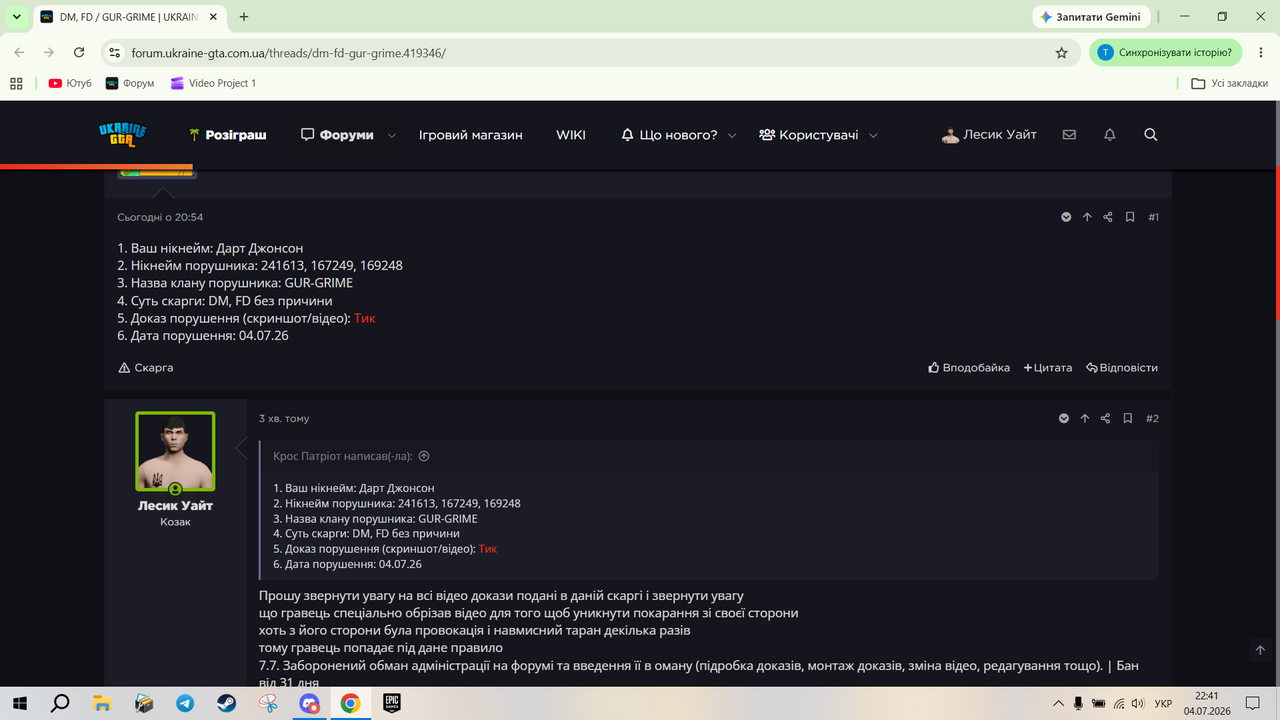Bookmark post #2
Image resolution: width=1280 pixels, height=720 pixels.
(1128, 418)
